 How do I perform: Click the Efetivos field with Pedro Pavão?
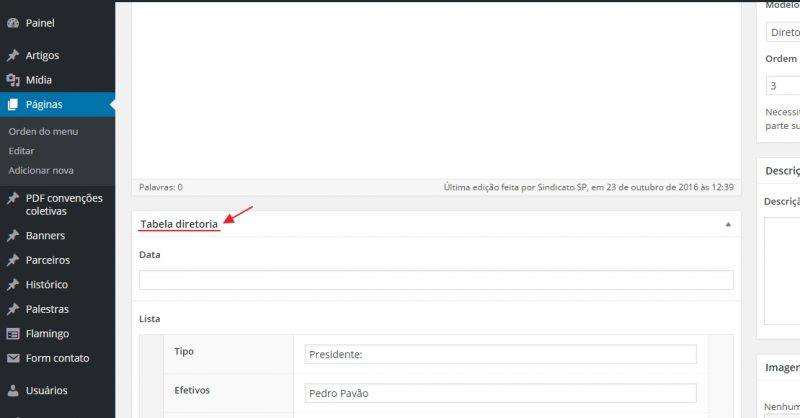(500, 392)
